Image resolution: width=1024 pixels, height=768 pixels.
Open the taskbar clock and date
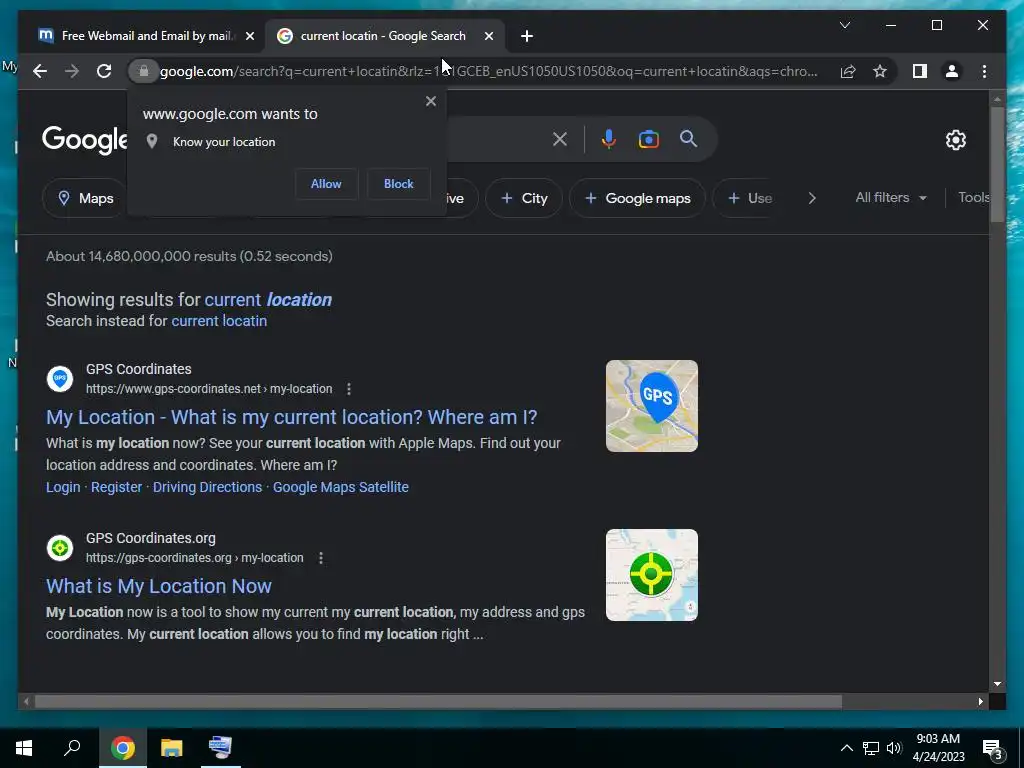click(938, 748)
